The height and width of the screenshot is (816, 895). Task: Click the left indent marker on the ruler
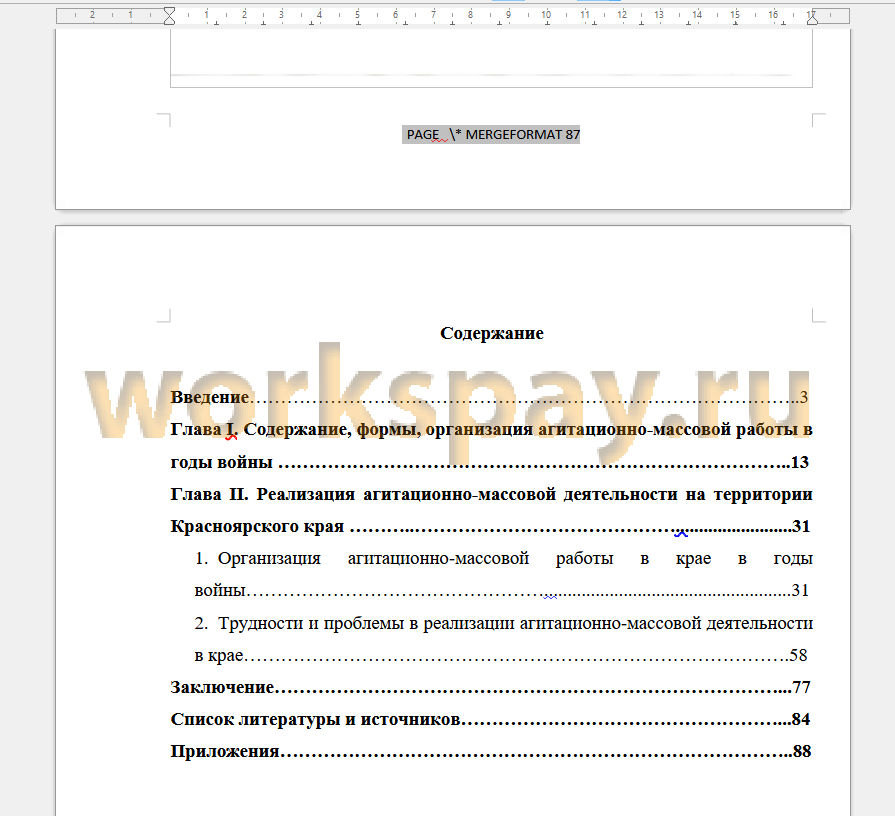pyautogui.click(x=169, y=16)
